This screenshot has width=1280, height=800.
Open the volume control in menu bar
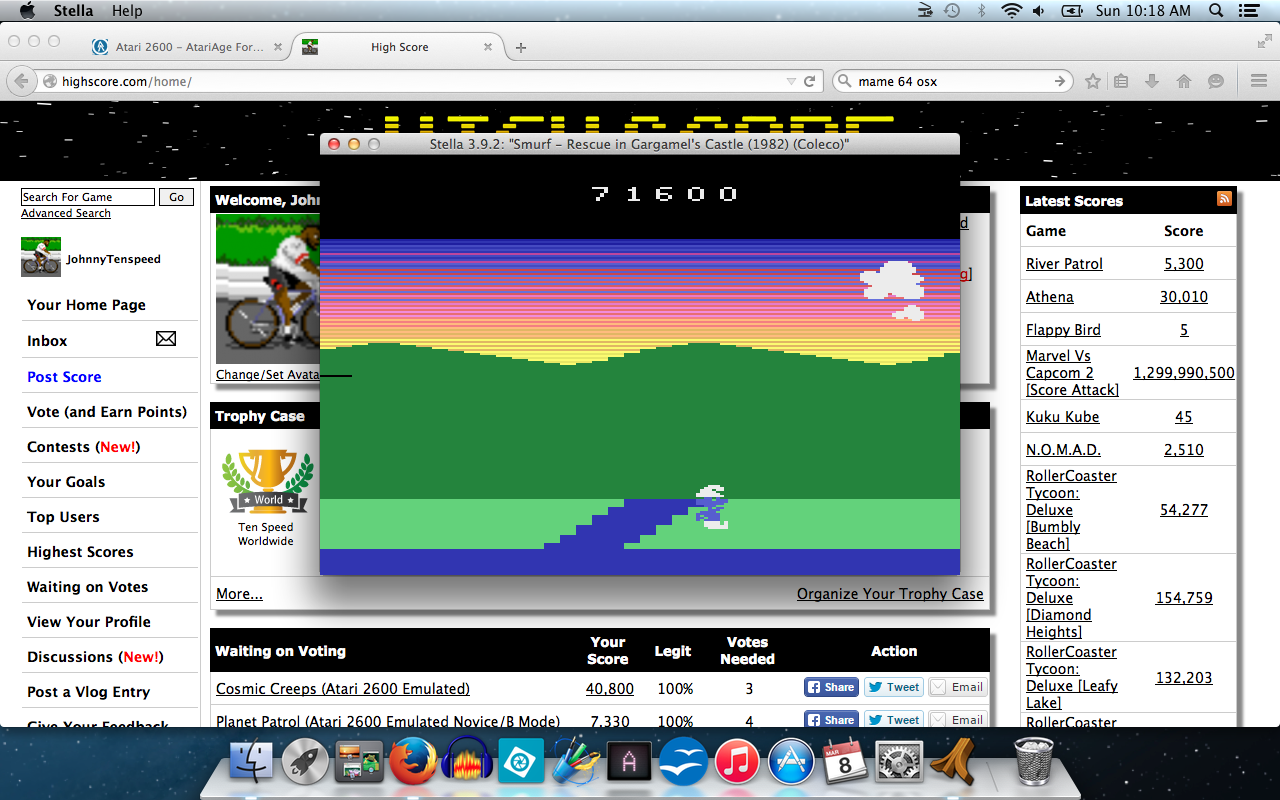tap(1039, 11)
